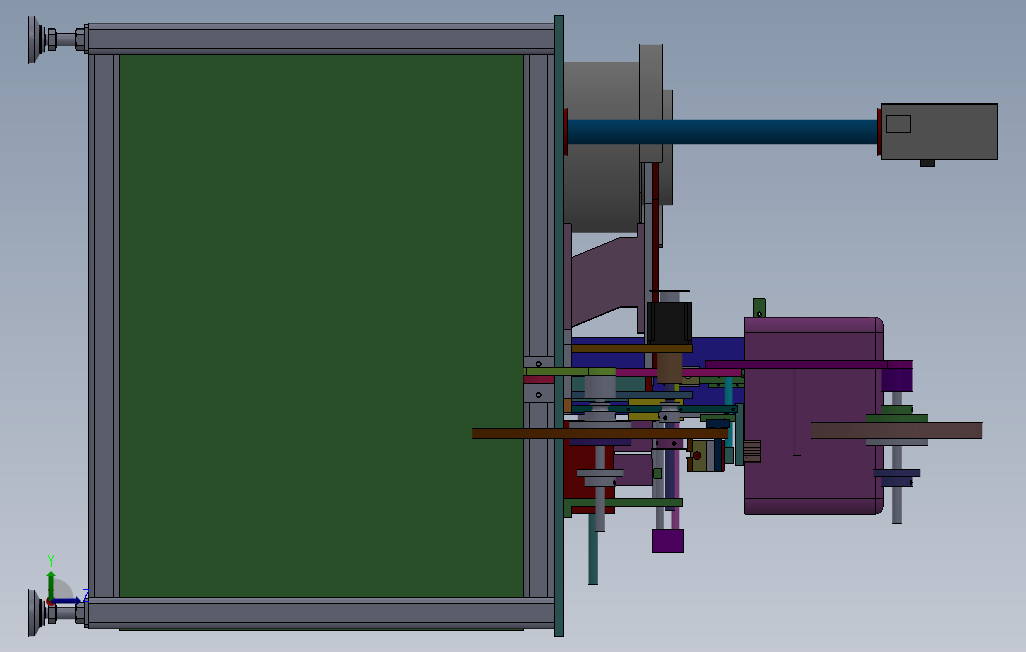Select the small black bump under motor box

tap(927, 163)
